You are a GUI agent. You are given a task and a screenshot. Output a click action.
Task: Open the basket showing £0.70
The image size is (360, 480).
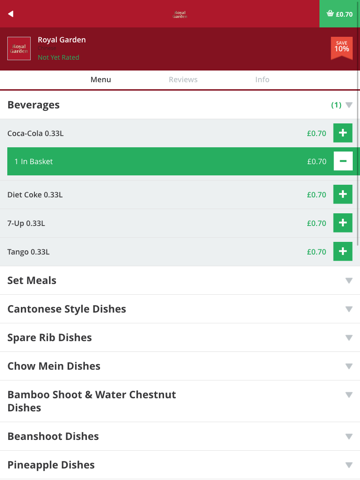coord(340,14)
